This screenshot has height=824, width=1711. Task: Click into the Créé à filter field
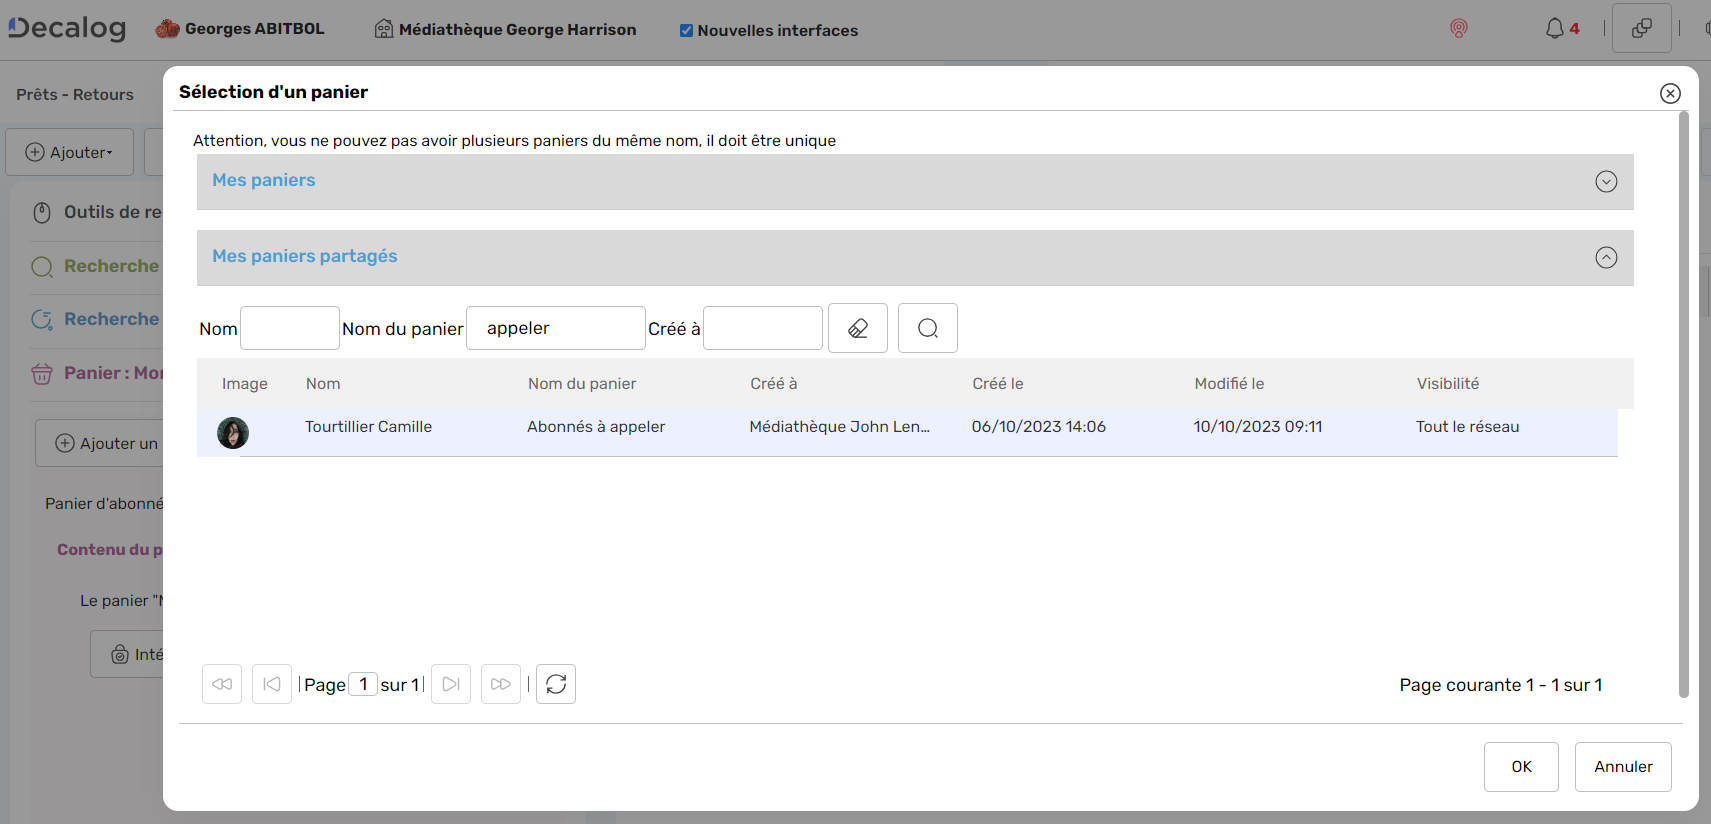(762, 328)
